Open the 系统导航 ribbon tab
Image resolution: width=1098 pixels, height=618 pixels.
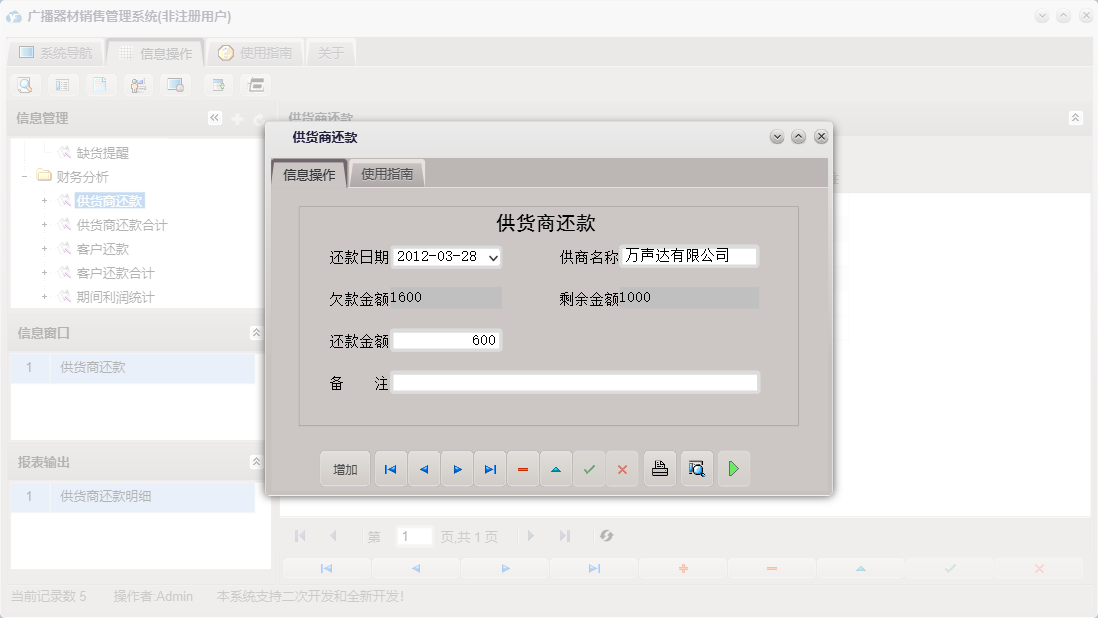click(x=57, y=51)
